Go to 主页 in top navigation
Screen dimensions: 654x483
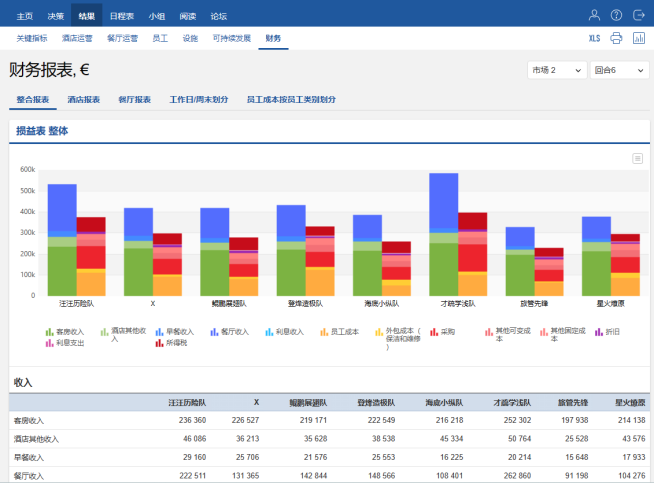(x=25, y=16)
